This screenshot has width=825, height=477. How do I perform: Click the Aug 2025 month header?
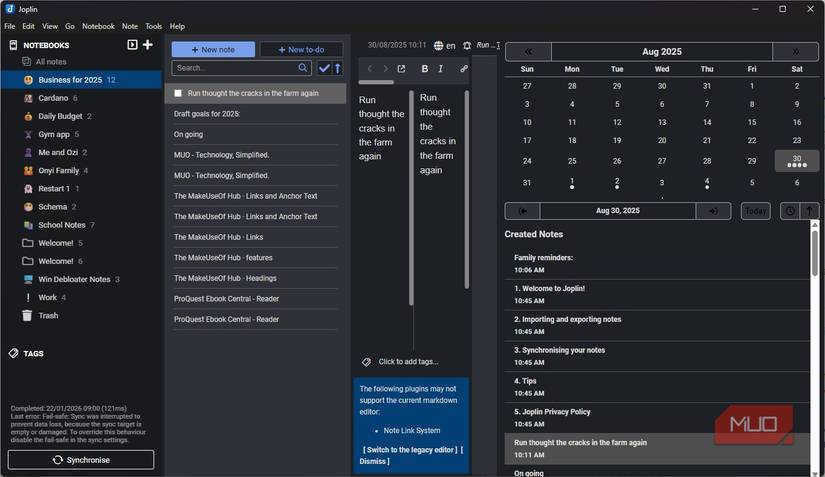click(661, 52)
